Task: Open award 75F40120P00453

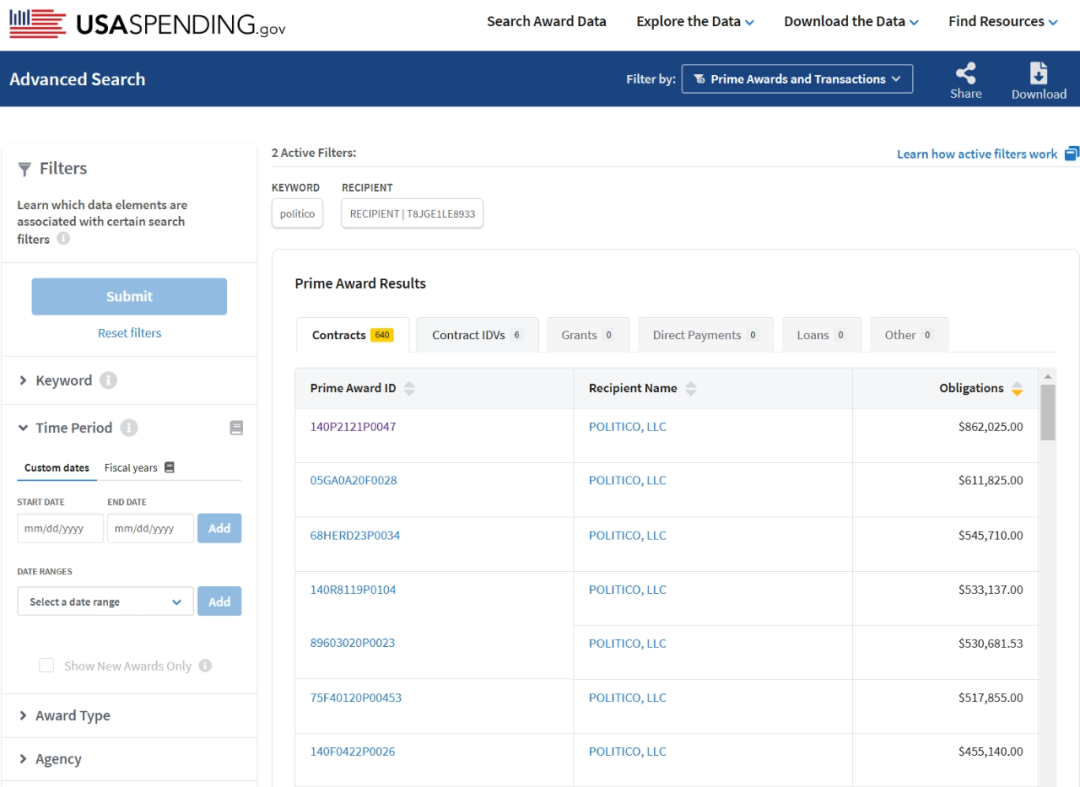Action: pyautogui.click(x=355, y=697)
